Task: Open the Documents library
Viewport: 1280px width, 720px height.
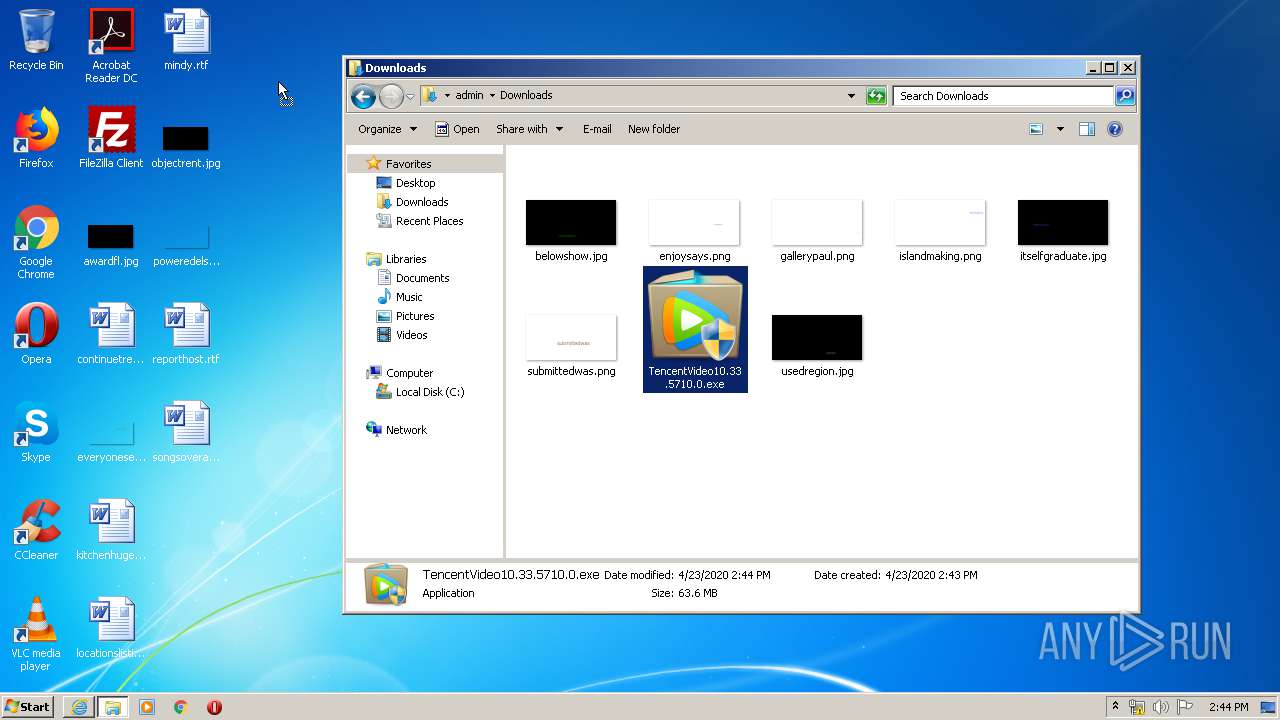Action: point(413,278)
